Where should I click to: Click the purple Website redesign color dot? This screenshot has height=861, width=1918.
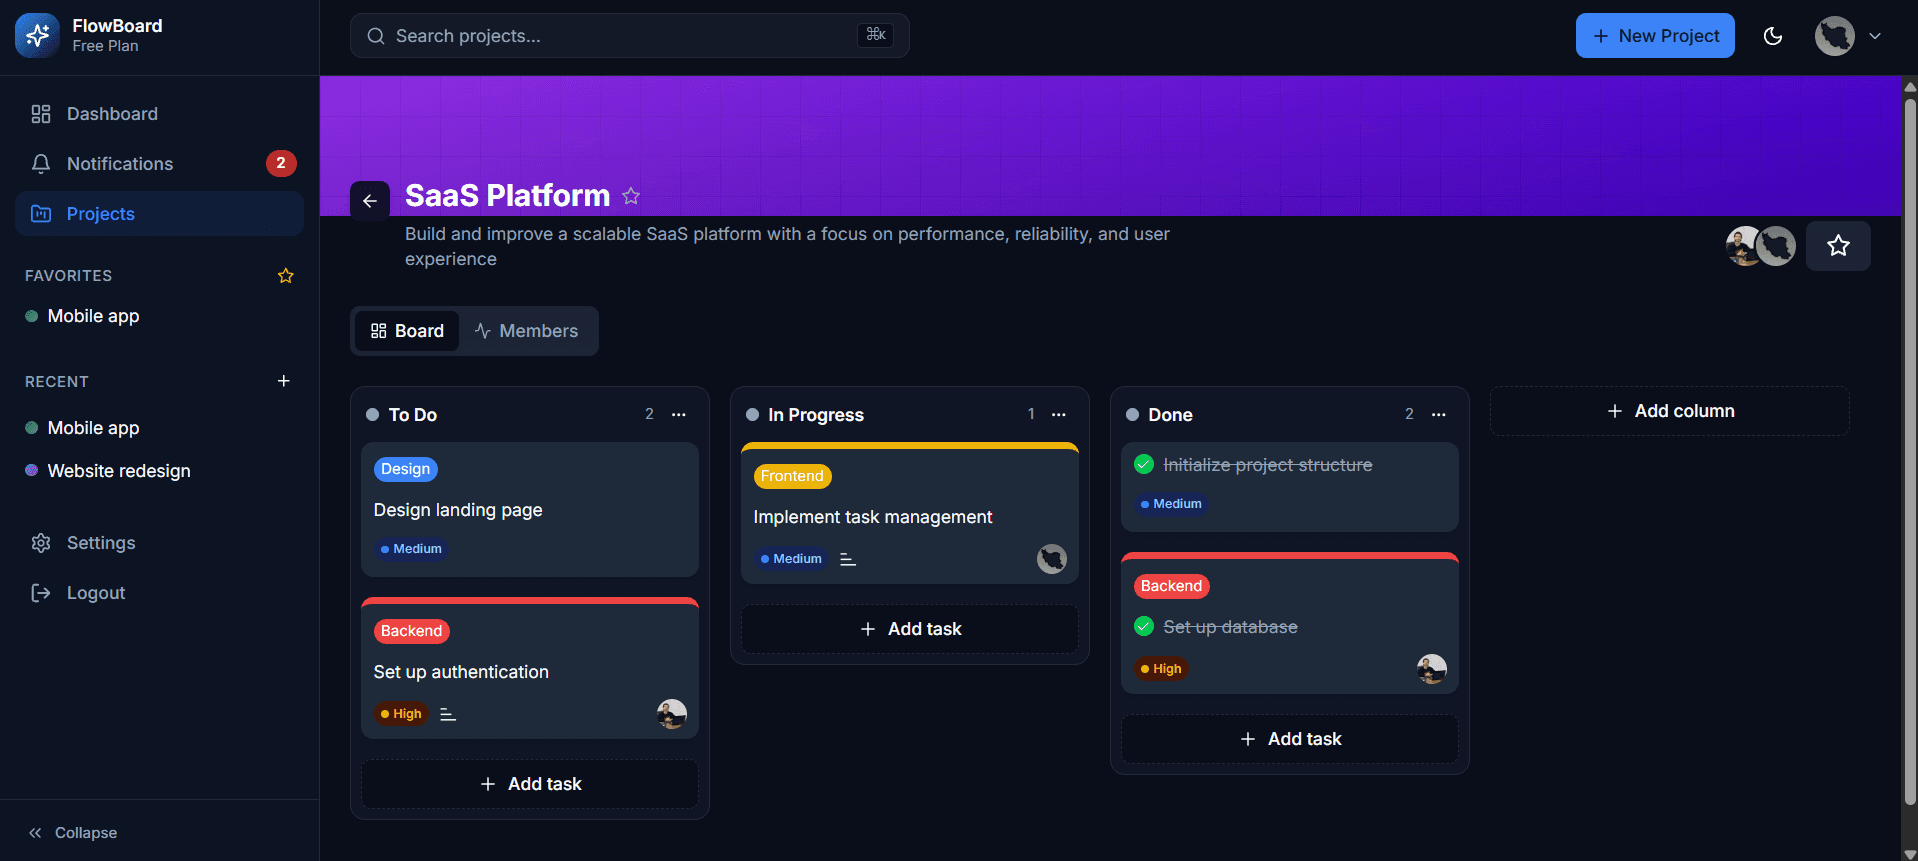[x=32, y=470]
